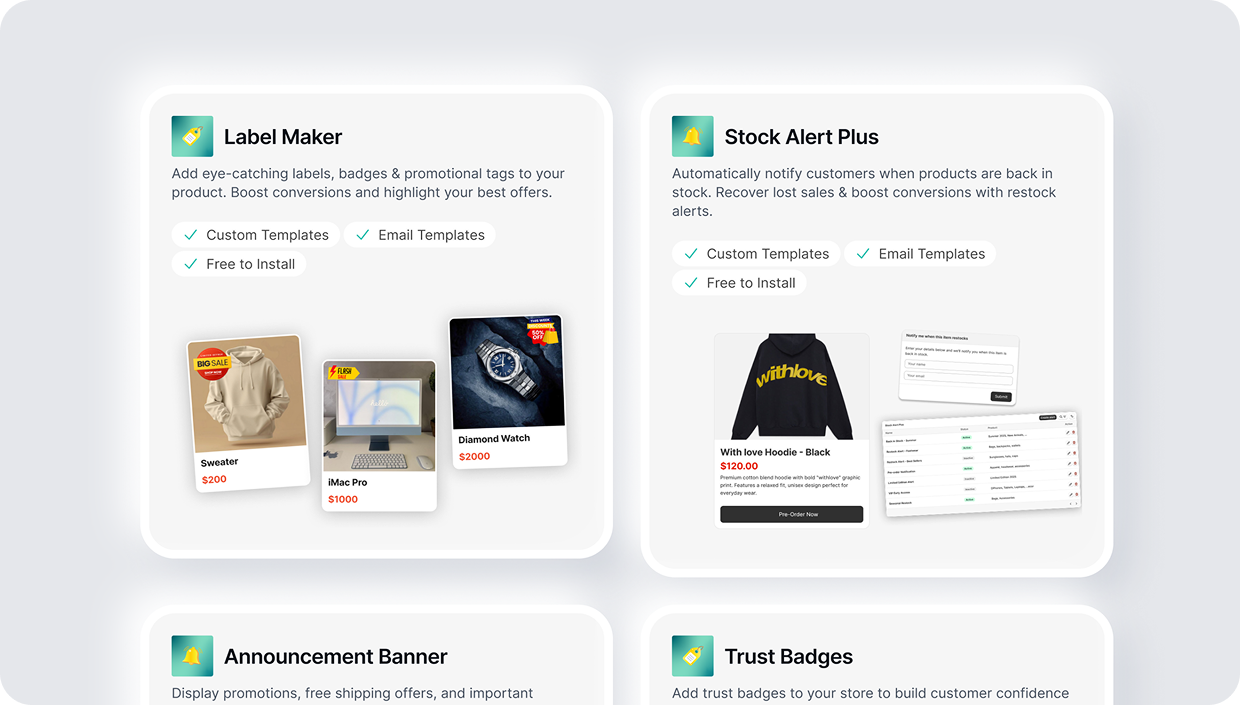
Task: Click the Trust Badges tag icon
Action: click(692, 656)
